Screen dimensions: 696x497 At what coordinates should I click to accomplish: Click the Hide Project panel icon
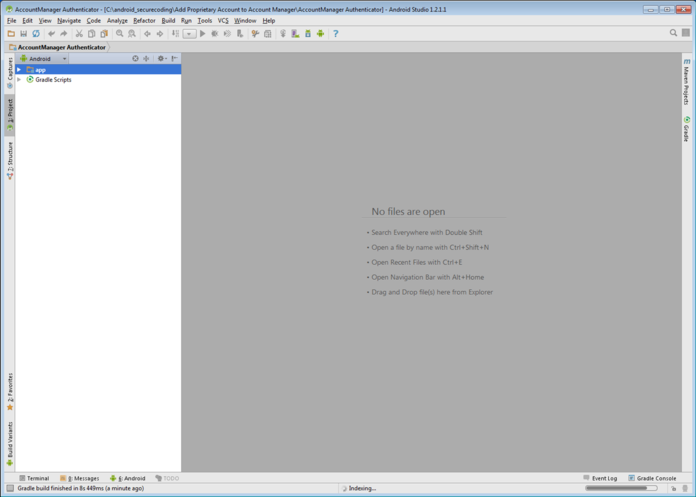click(174, 59)
